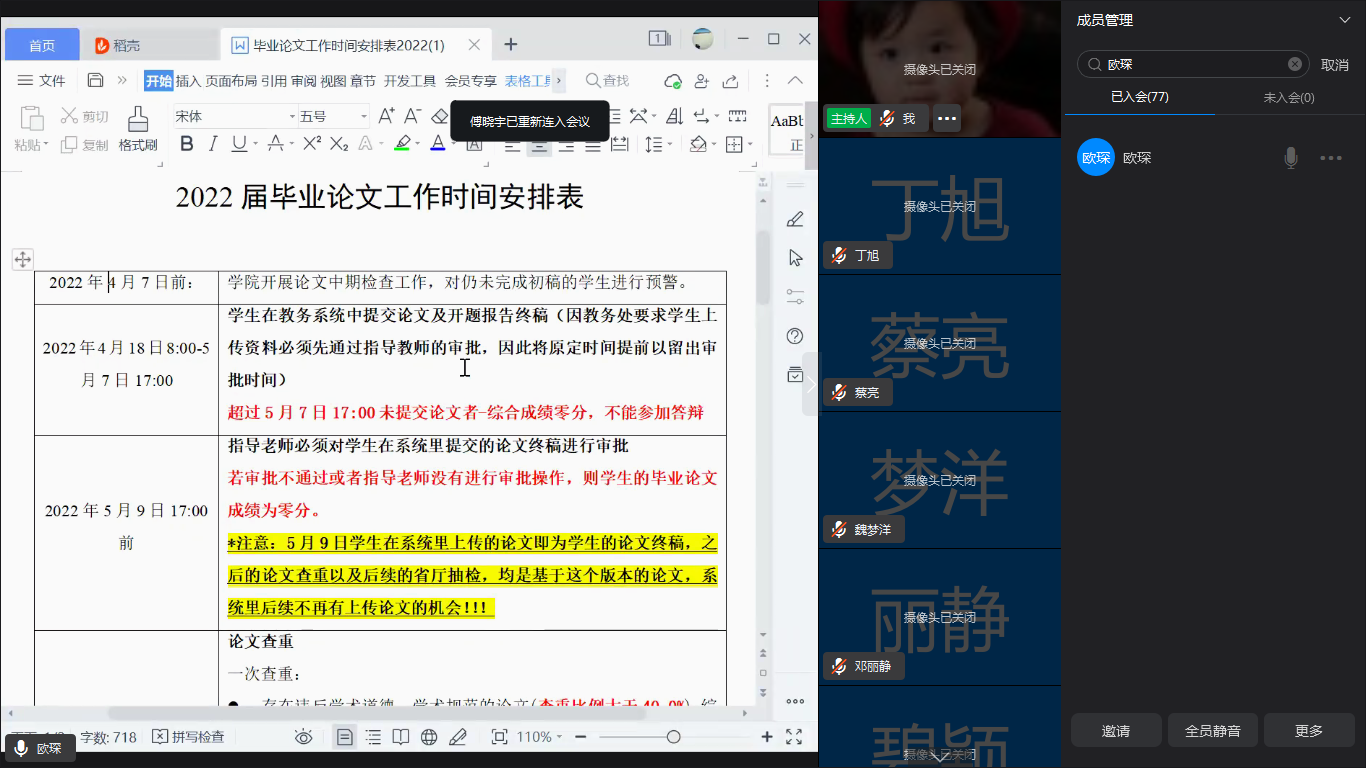Clear the search with the X icon

pos(1294,64)
